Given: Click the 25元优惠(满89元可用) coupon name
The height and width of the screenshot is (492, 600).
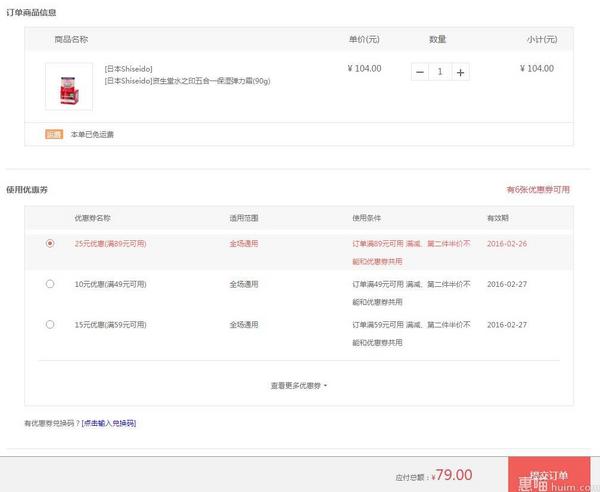Looking at the screenshot, I should (x=110, y=244).
